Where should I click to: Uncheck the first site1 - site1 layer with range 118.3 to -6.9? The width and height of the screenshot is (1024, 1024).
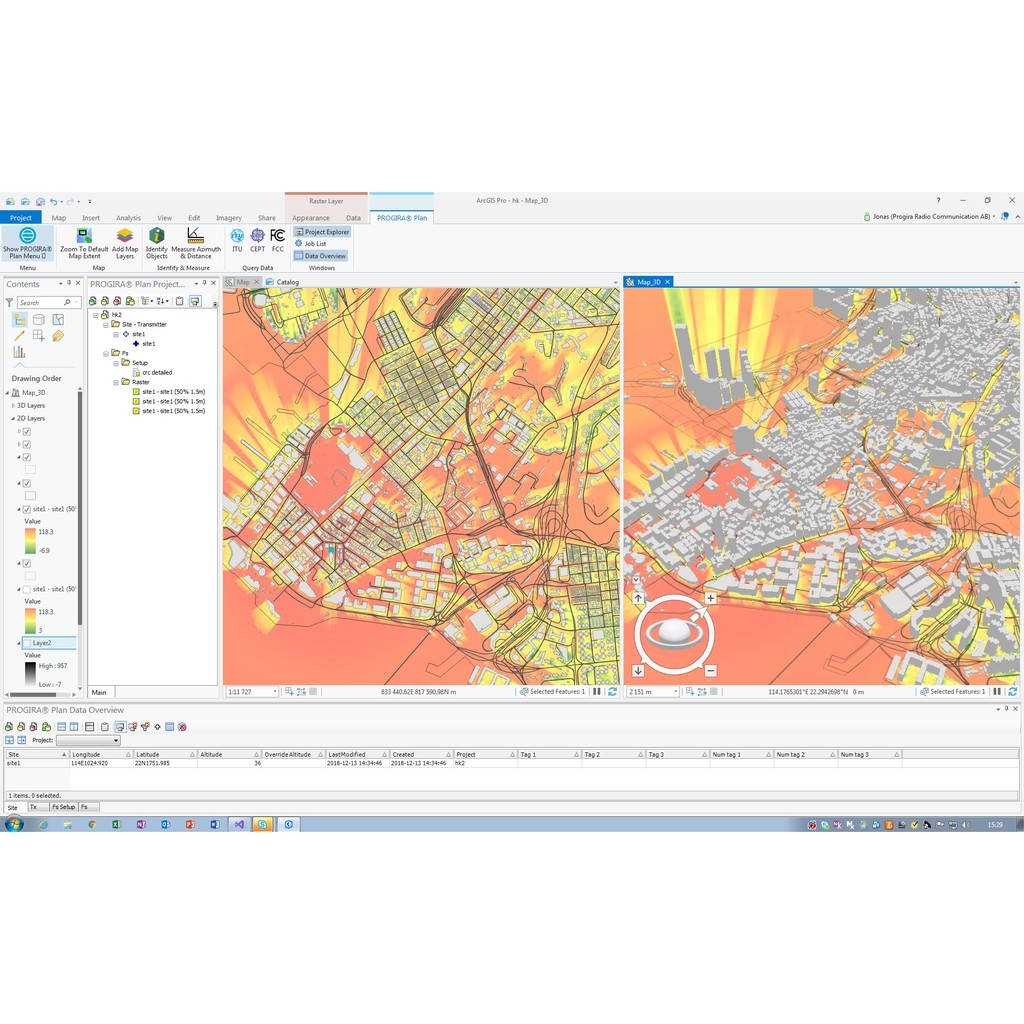27,509
